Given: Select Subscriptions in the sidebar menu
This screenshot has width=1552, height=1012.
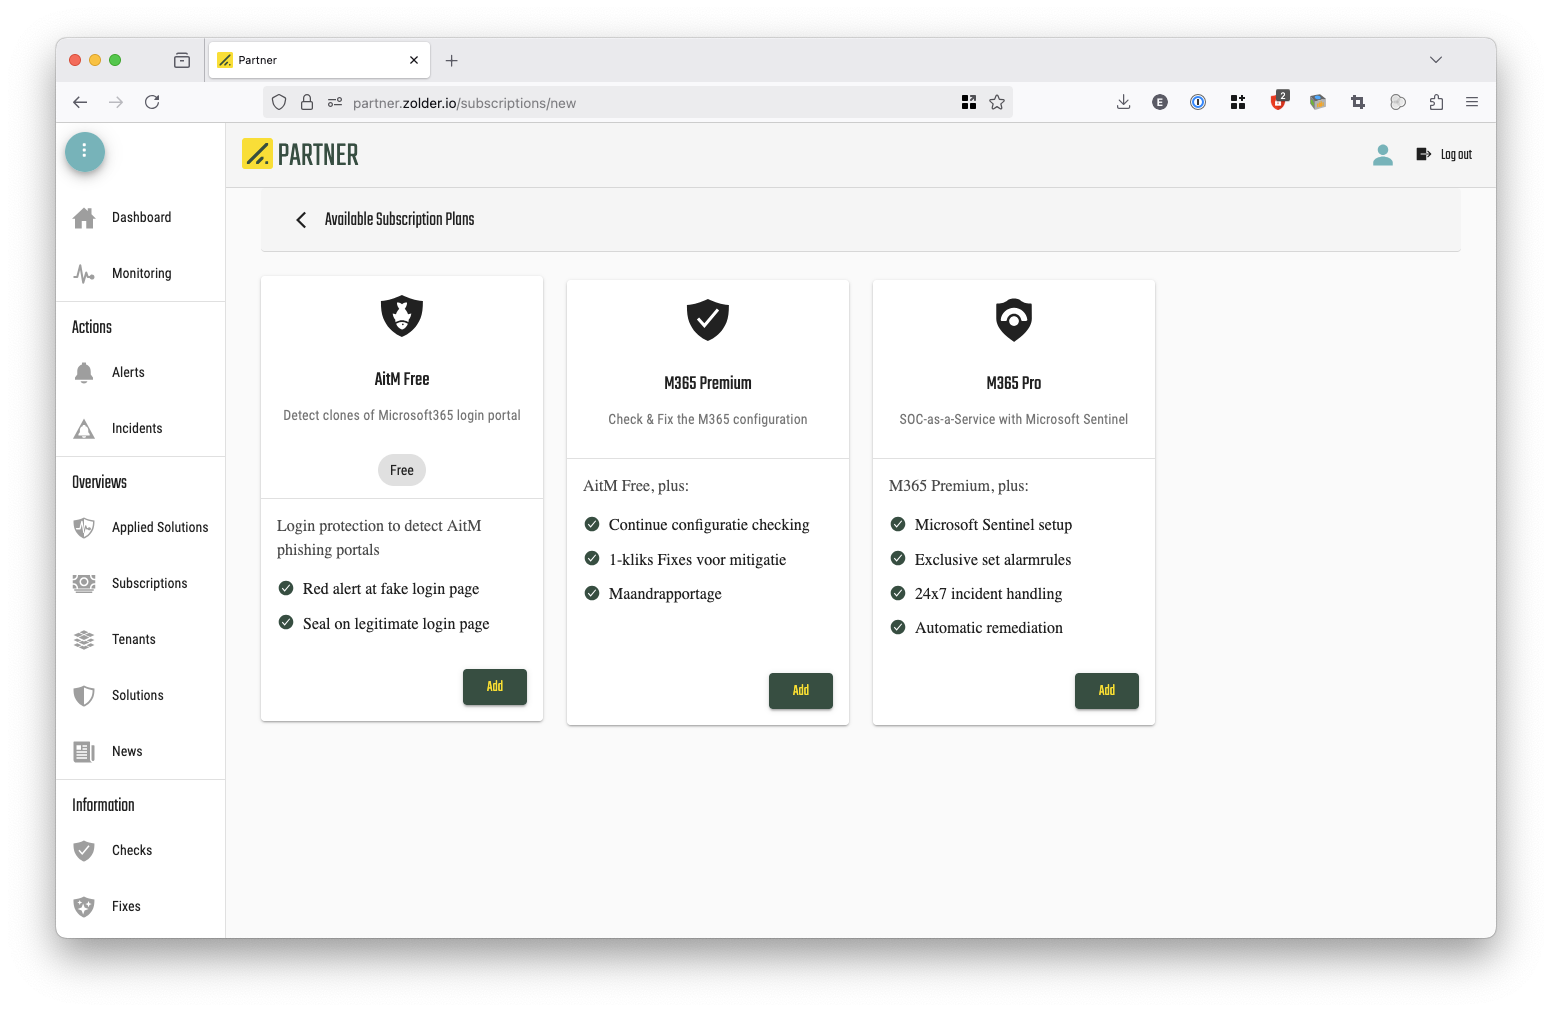Looking at the screenshot, I should click(149, 584).
